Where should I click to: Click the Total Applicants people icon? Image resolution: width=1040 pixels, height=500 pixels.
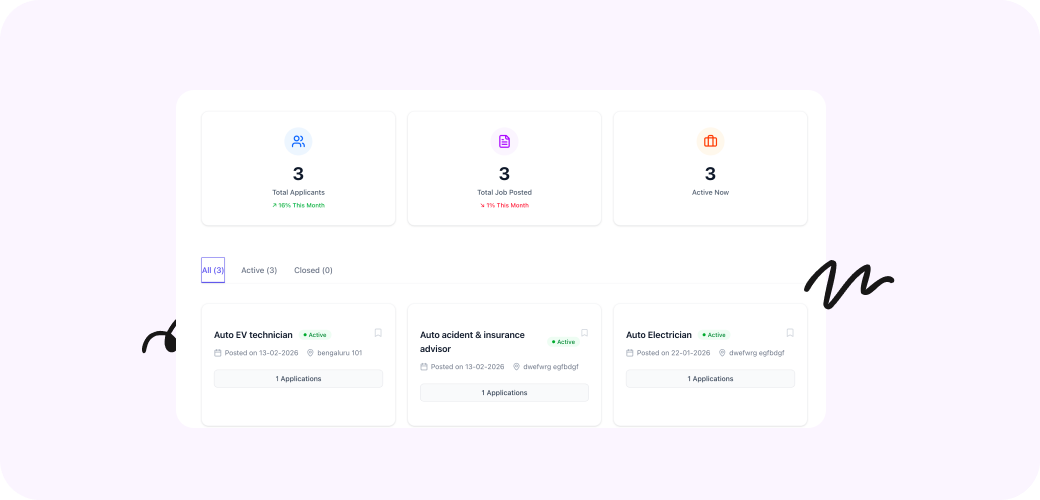(298, 141)
